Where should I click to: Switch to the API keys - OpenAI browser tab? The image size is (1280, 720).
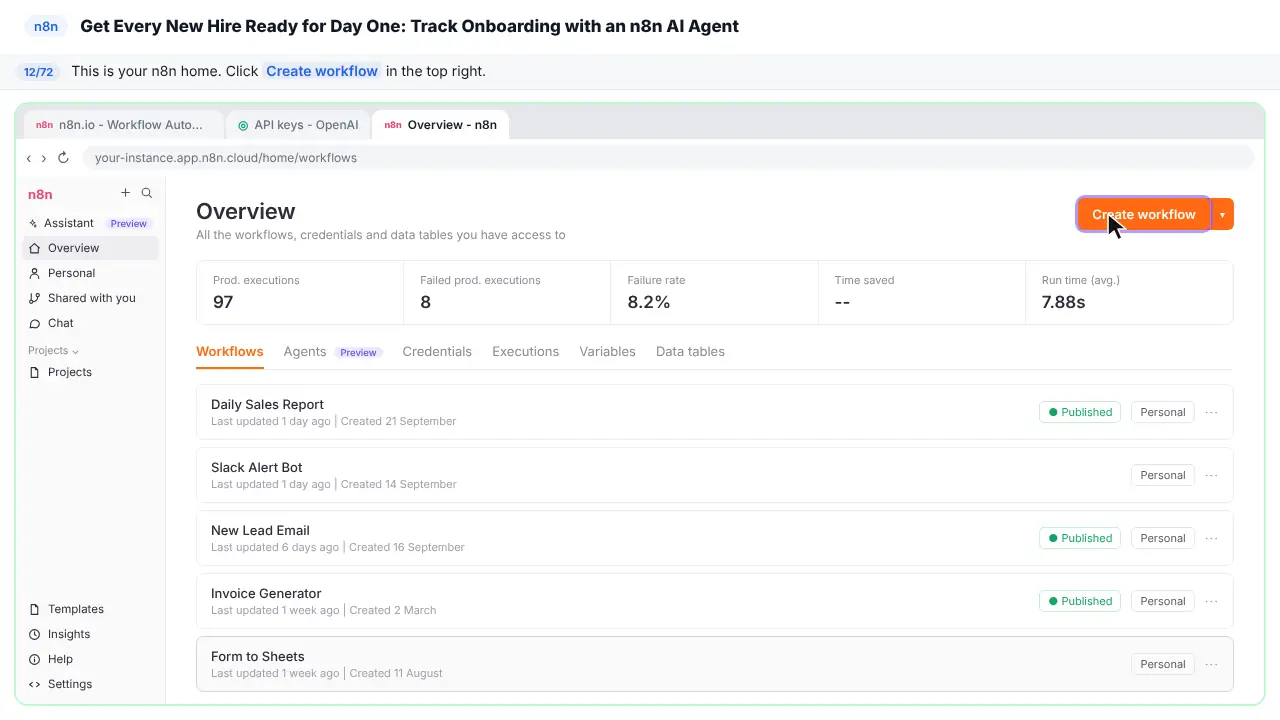pyautogui.click(x=297, y=125)
